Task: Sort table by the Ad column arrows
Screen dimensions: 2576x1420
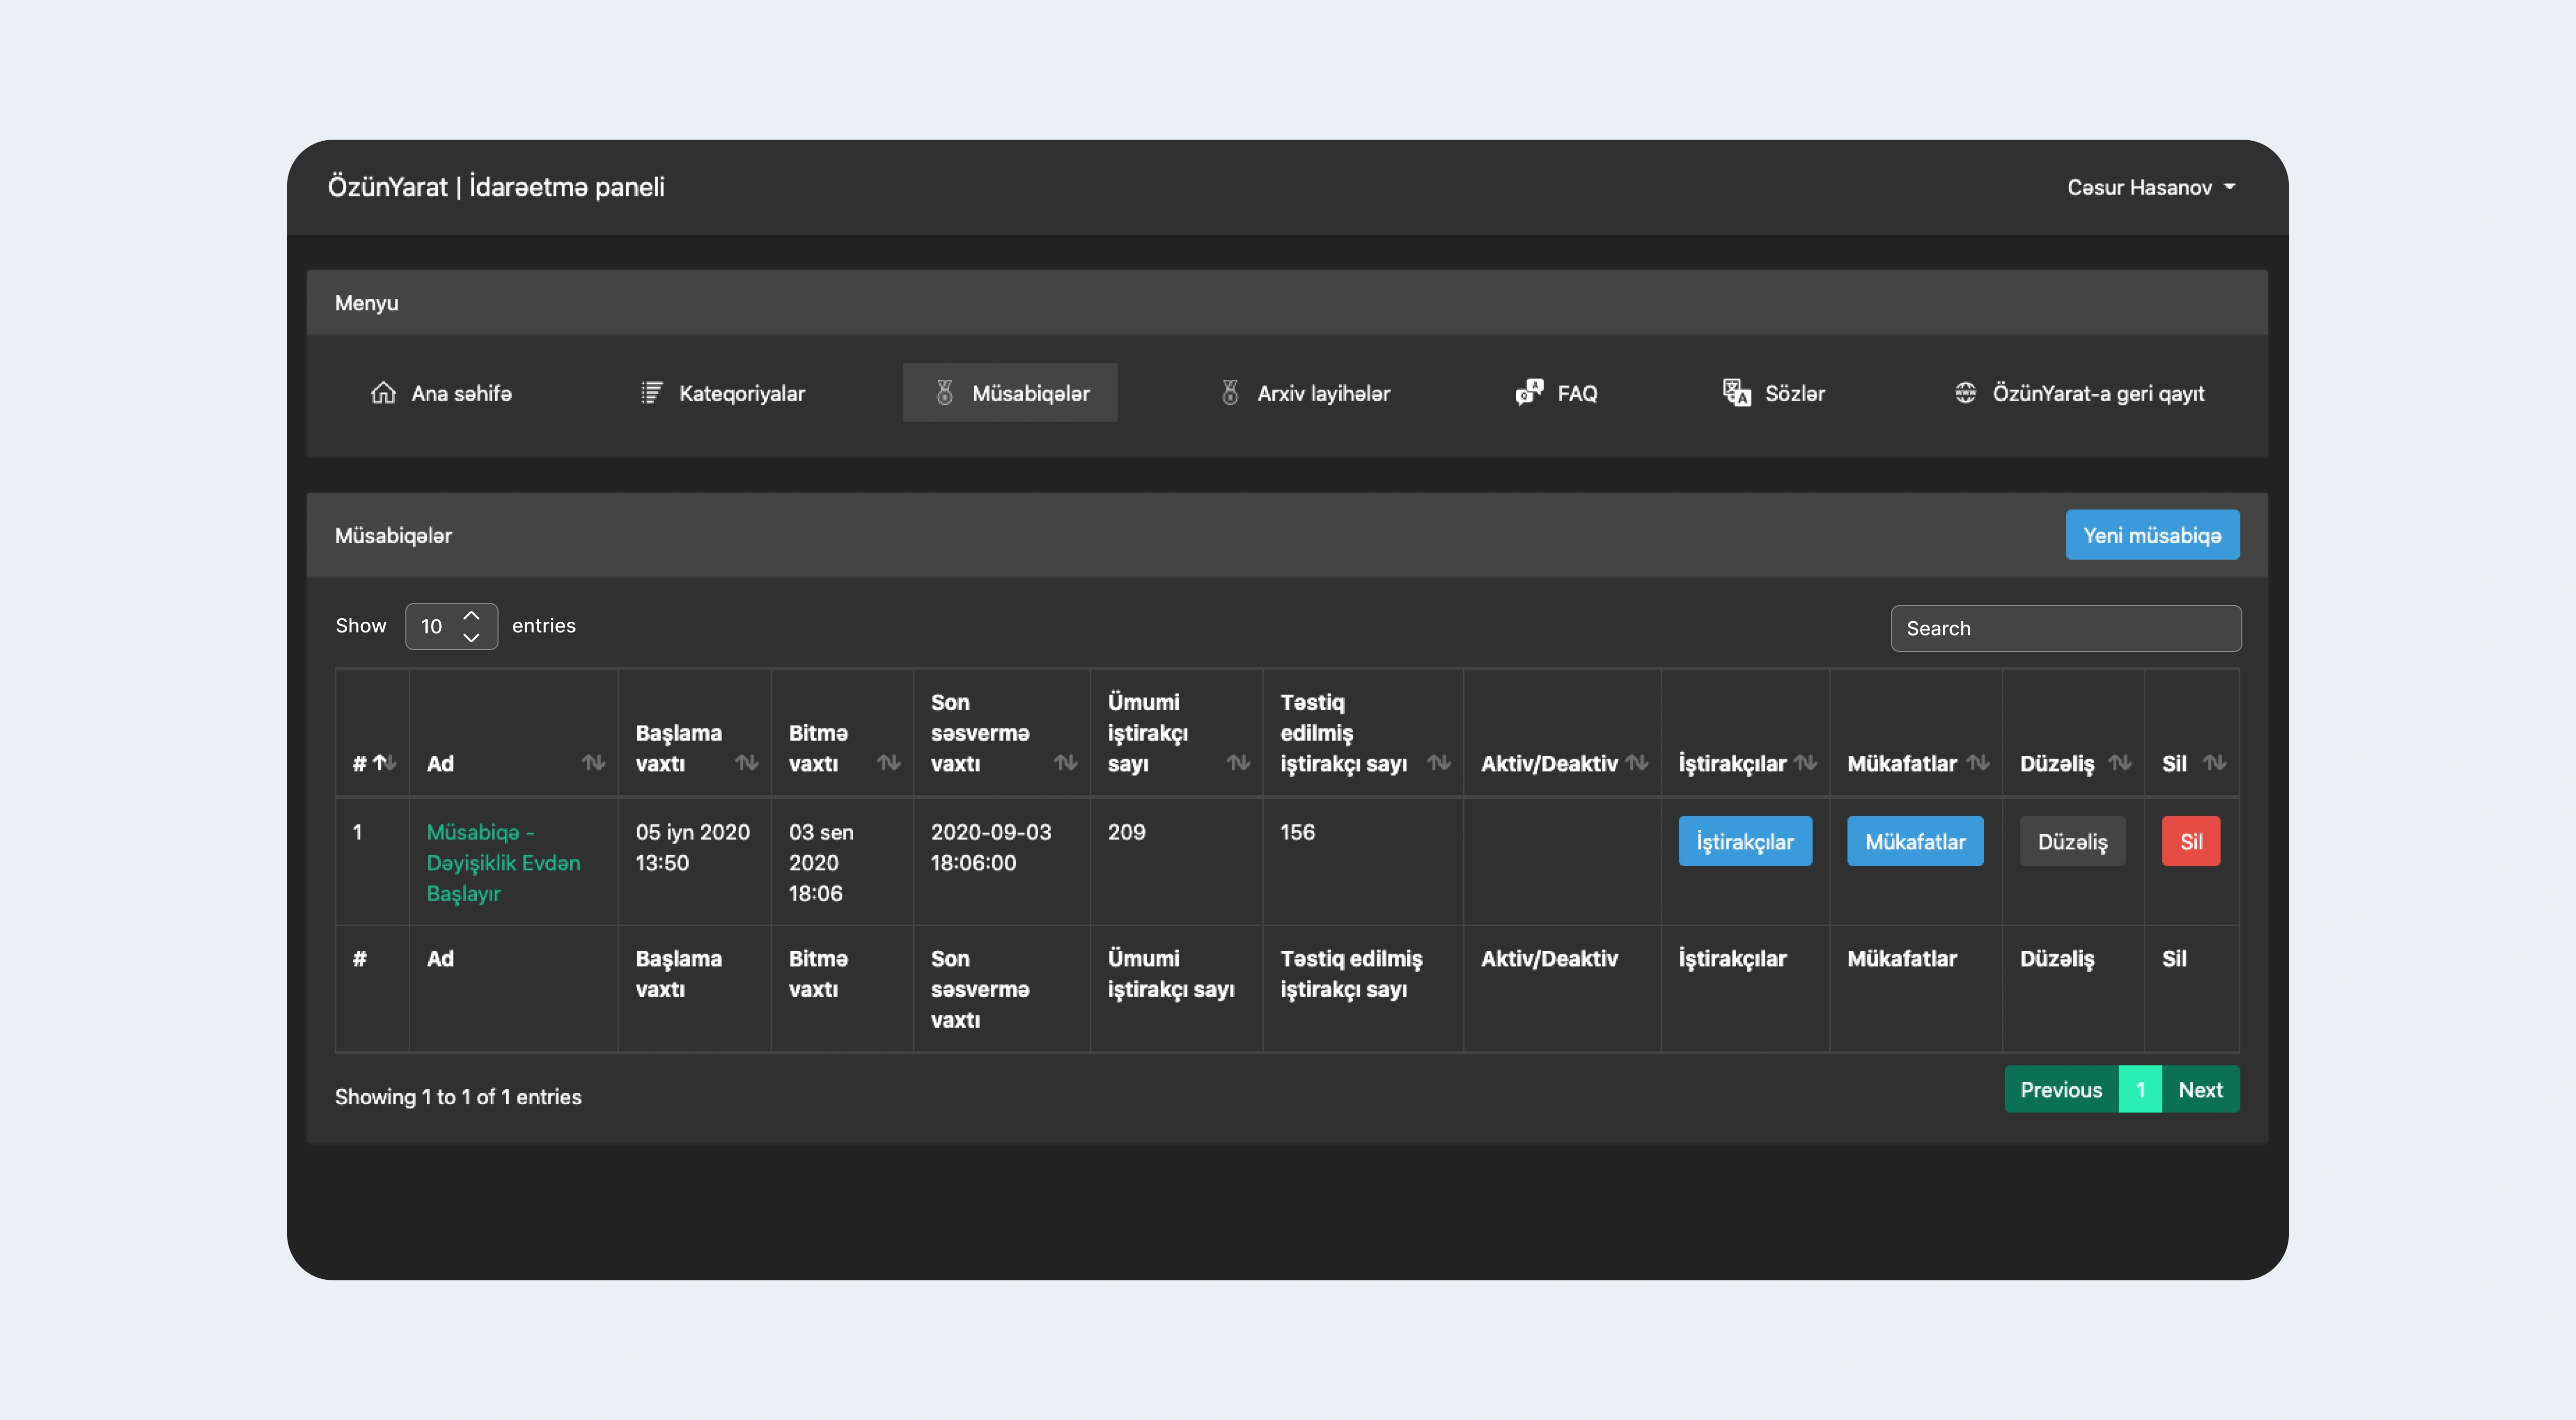Action: [593, 763]
